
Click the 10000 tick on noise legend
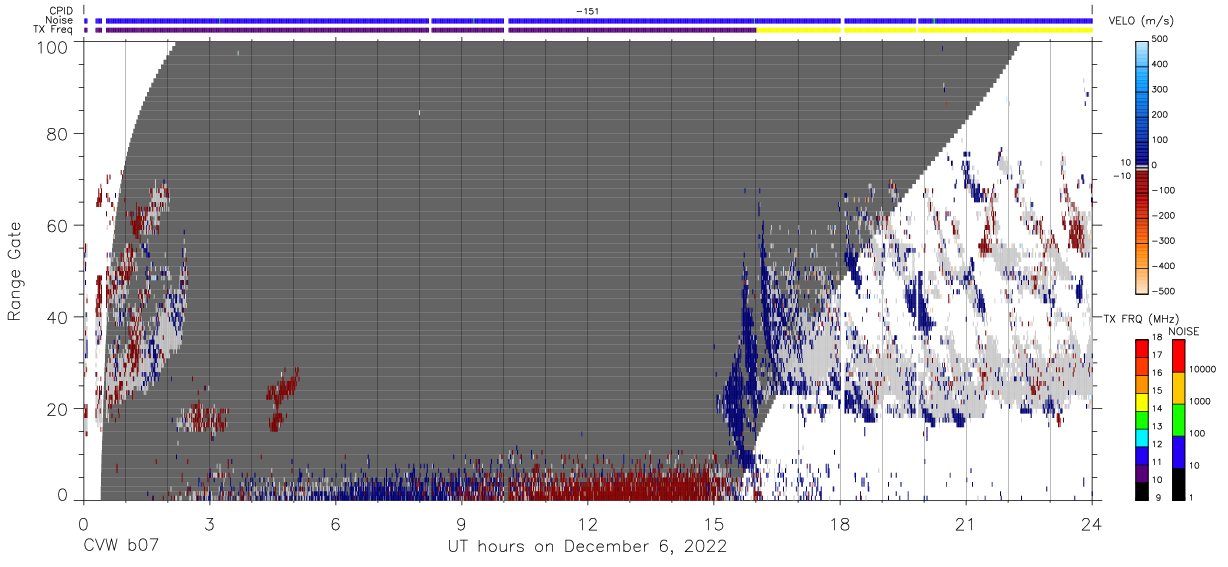[x=1201, y=369]
